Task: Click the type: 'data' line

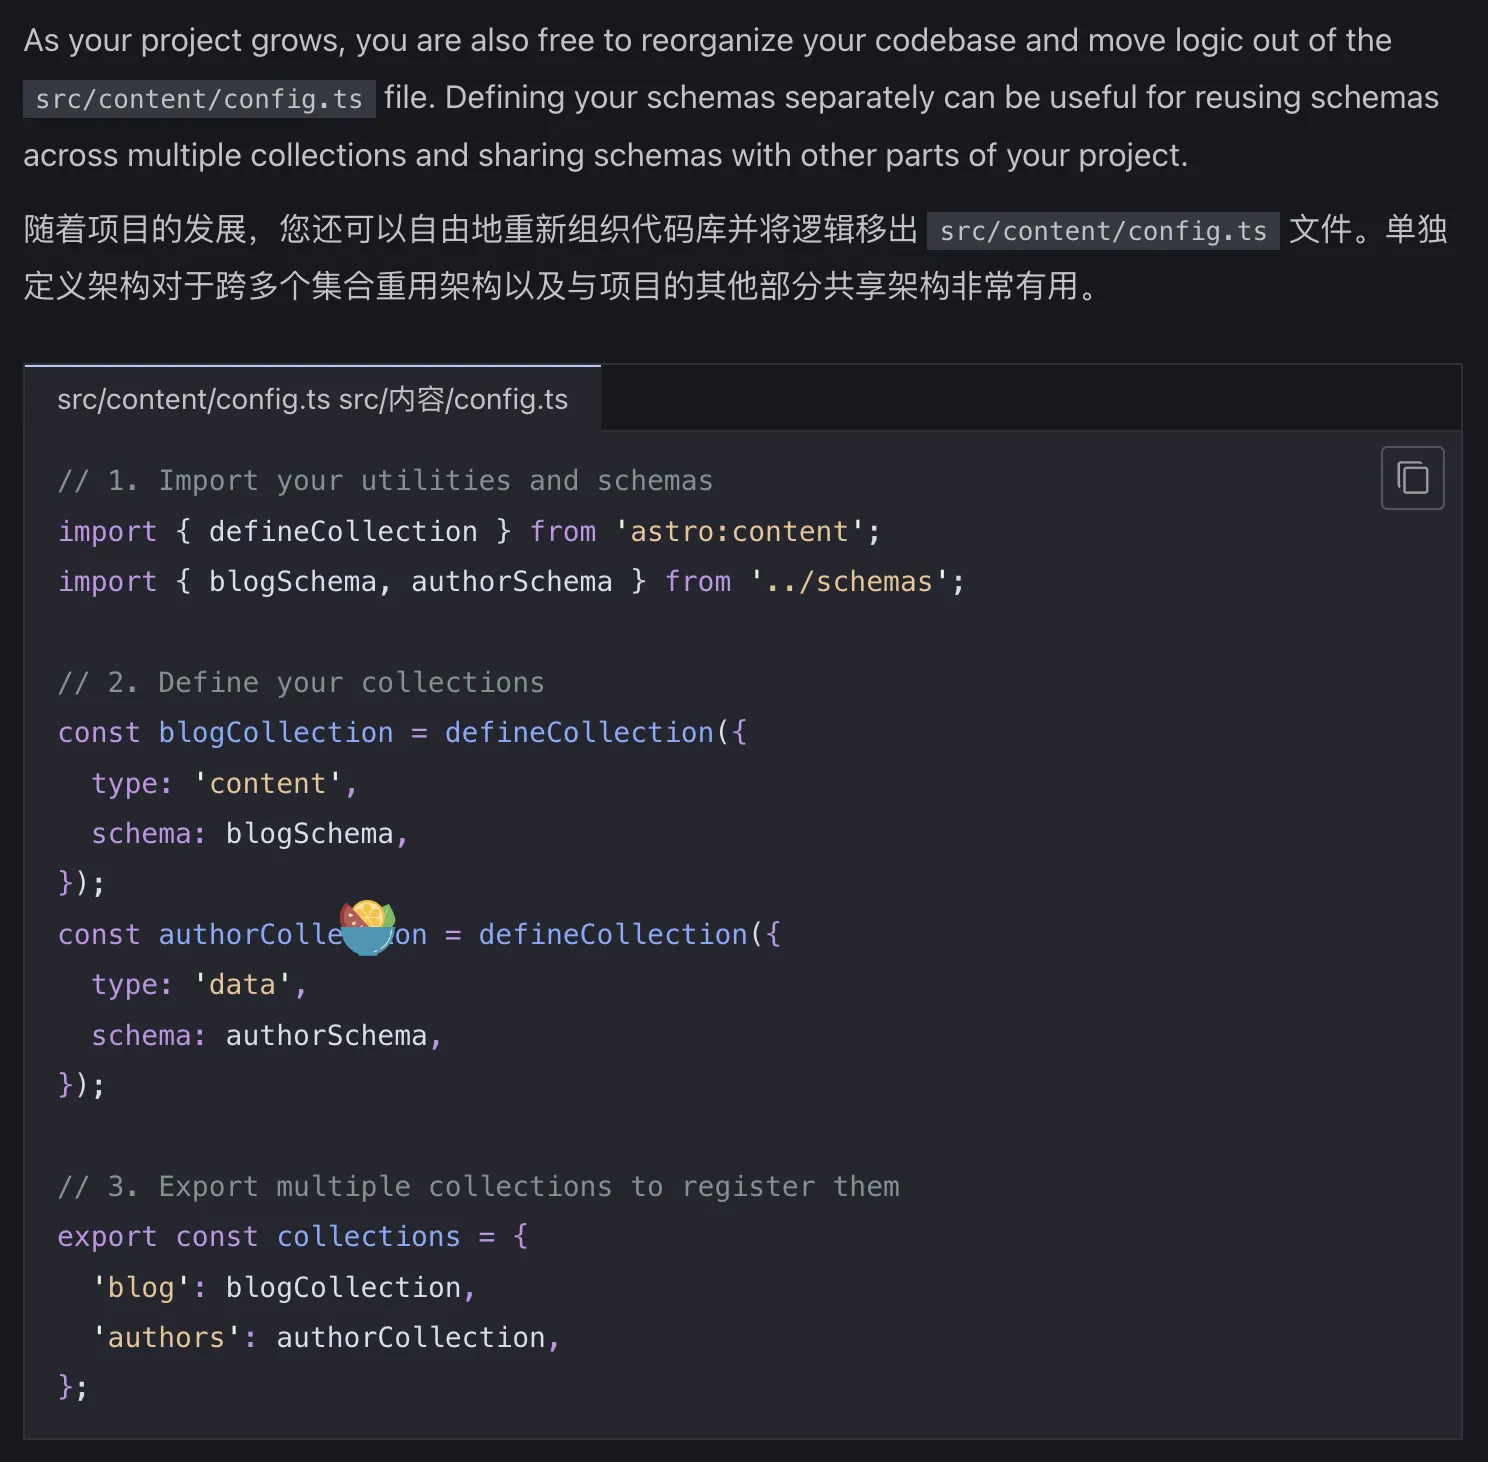Action: (198, 985)
